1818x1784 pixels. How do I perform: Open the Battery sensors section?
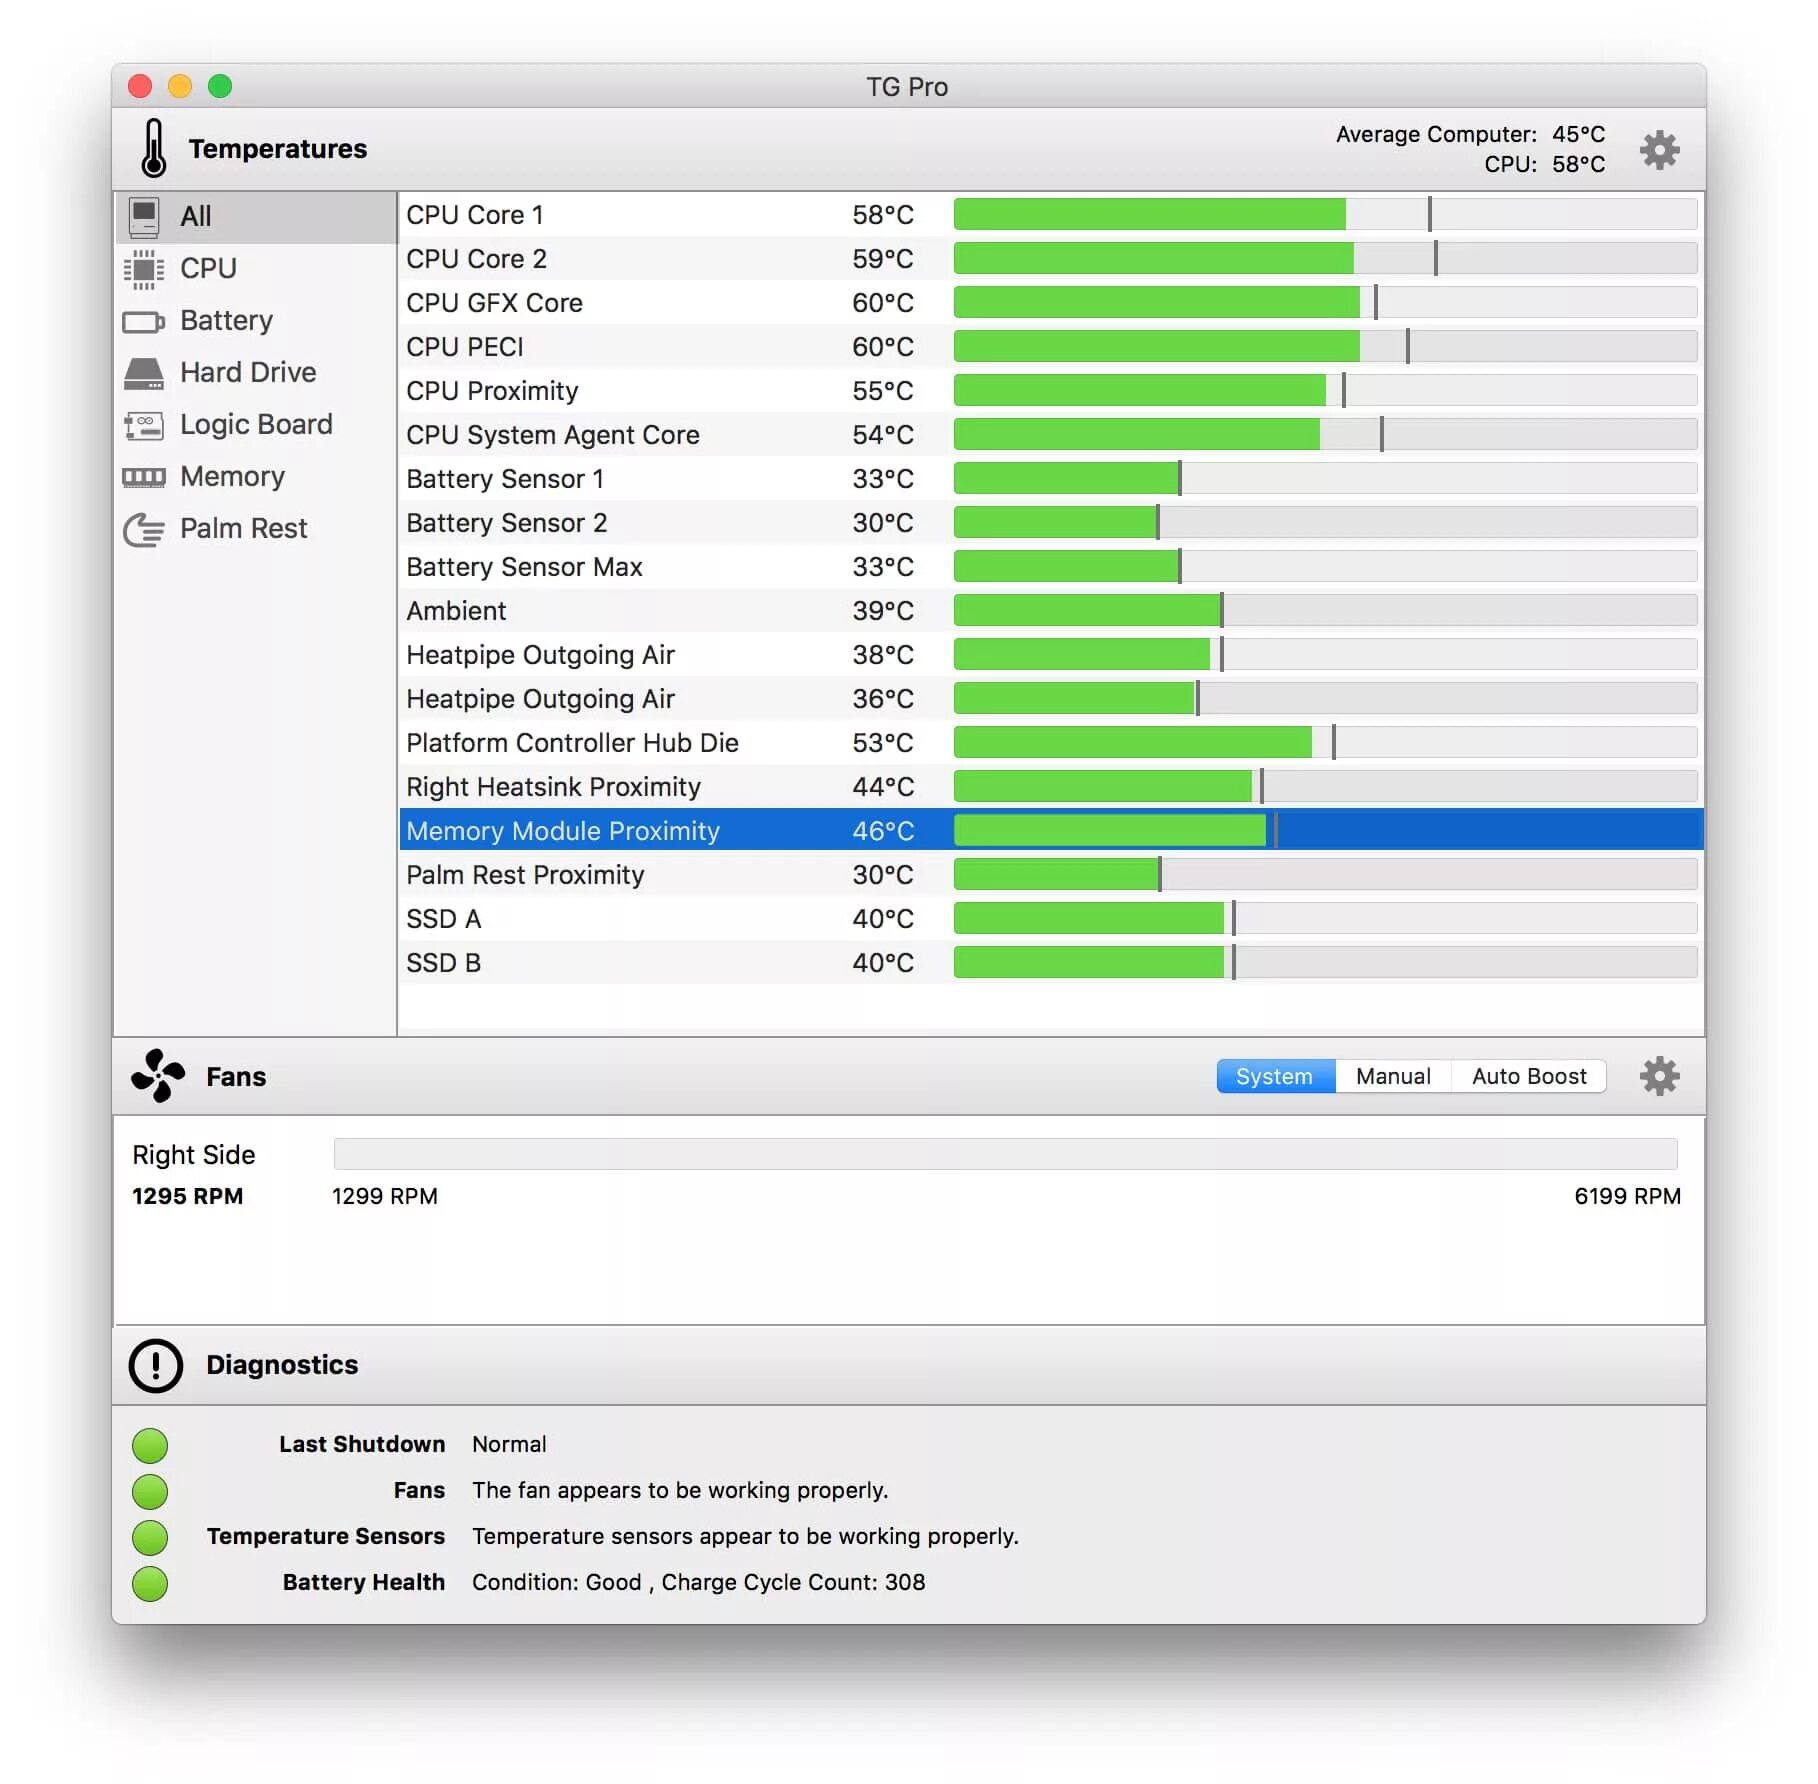[225, 320]
